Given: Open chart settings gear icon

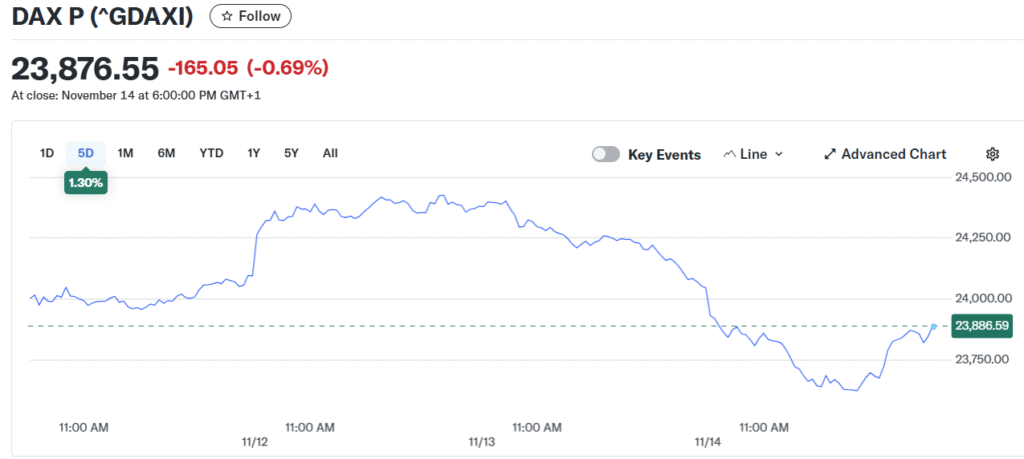Looking at the screenshot, I should (992, 154).
